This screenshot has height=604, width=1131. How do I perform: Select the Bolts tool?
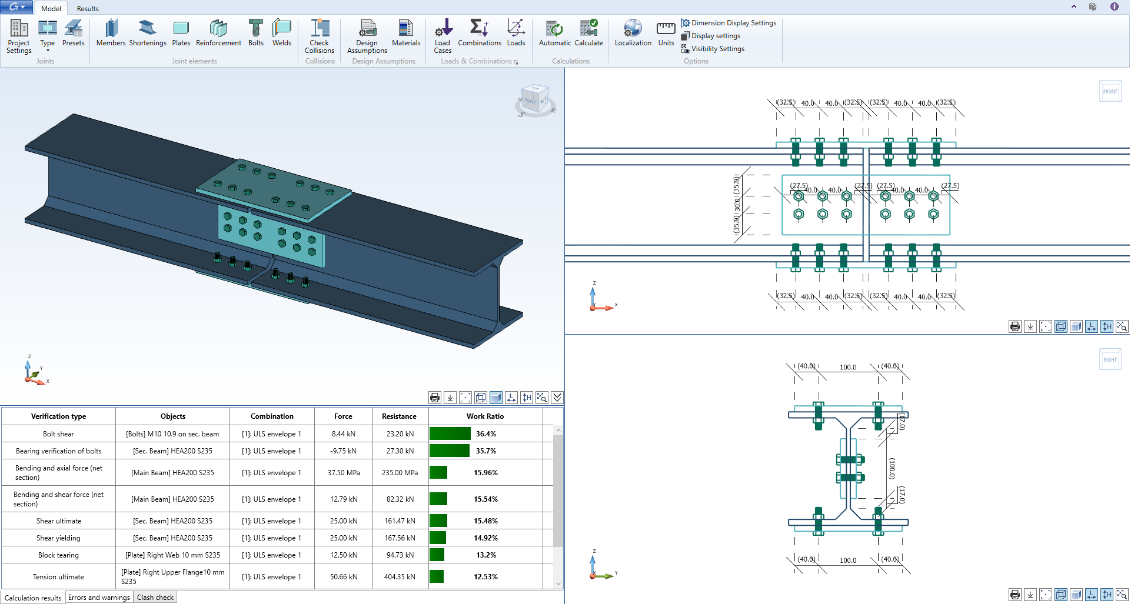[x=255, y=30]
